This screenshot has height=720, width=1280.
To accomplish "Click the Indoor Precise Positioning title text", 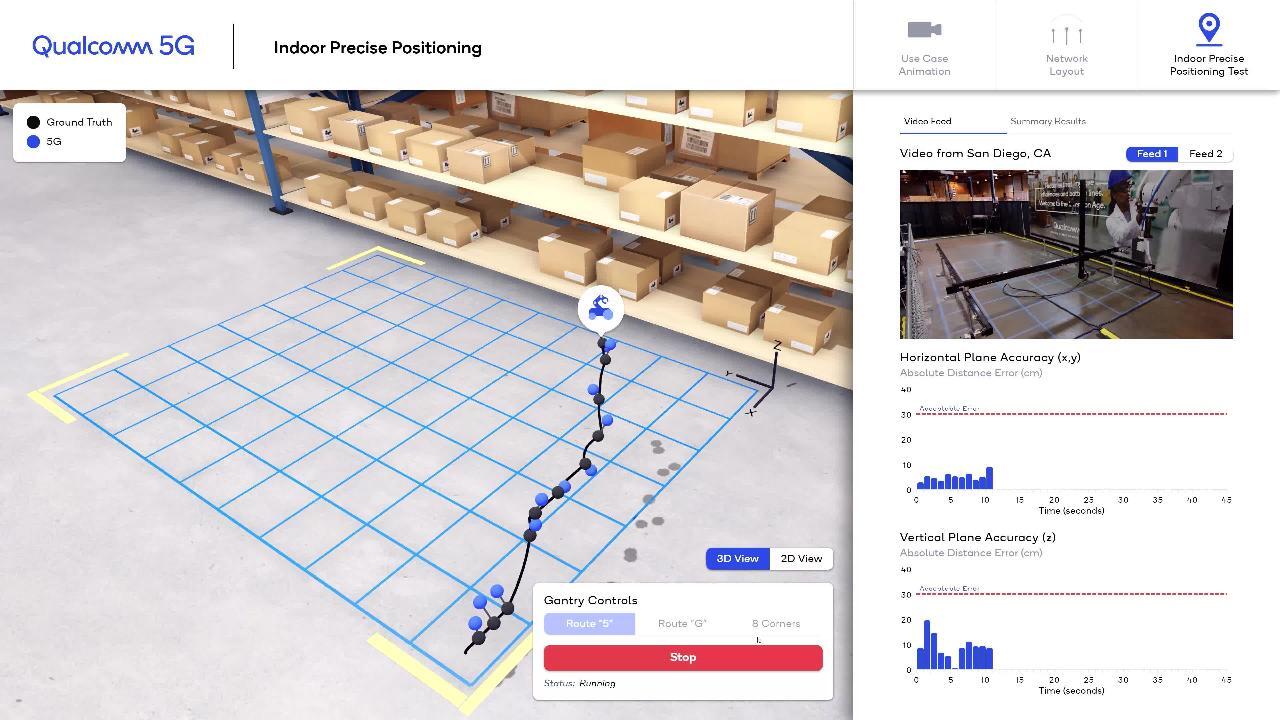I will point(377,47).
